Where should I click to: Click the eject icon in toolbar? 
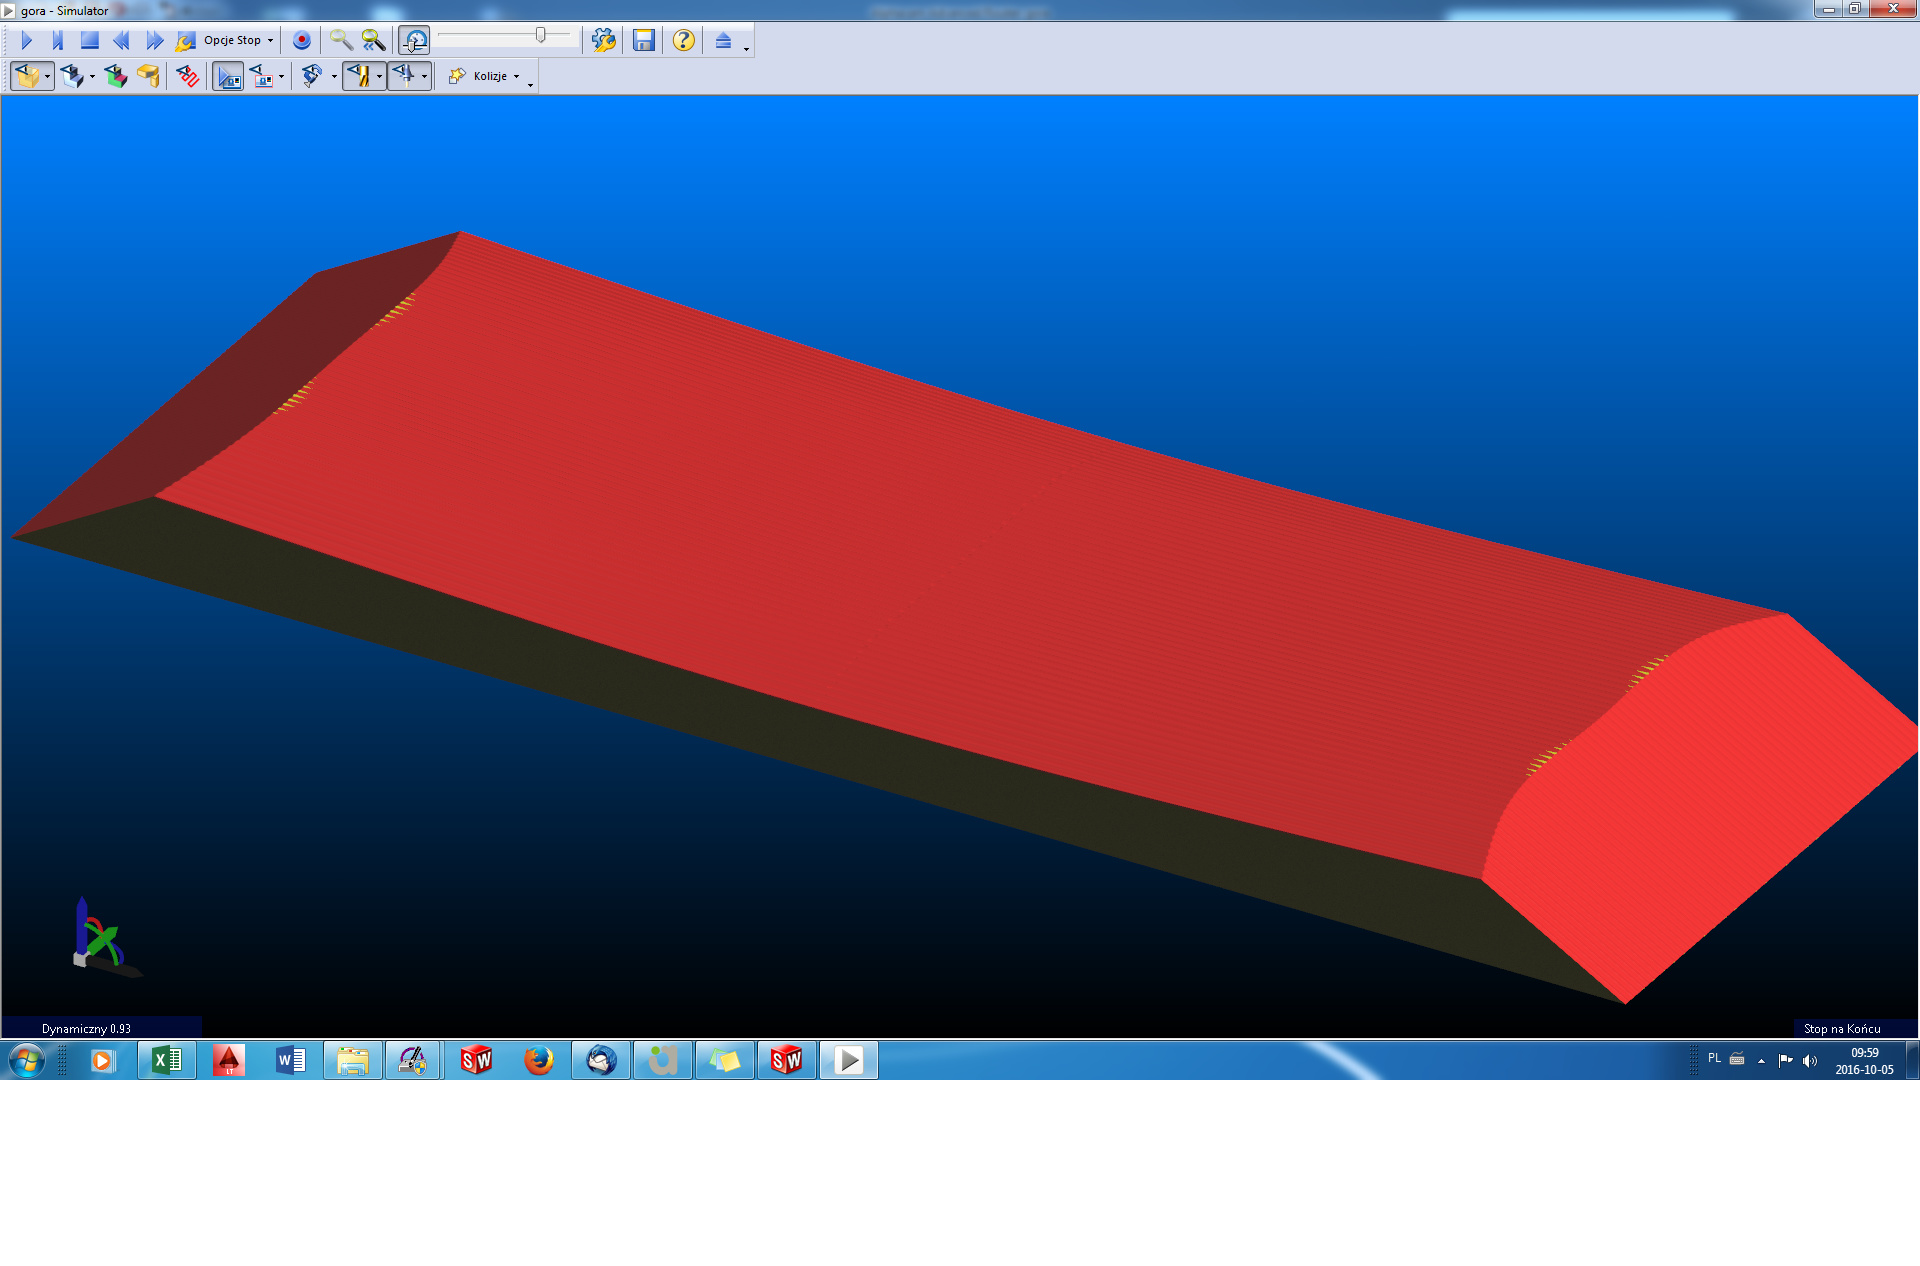pyautogui.click(x=723, y=41)
